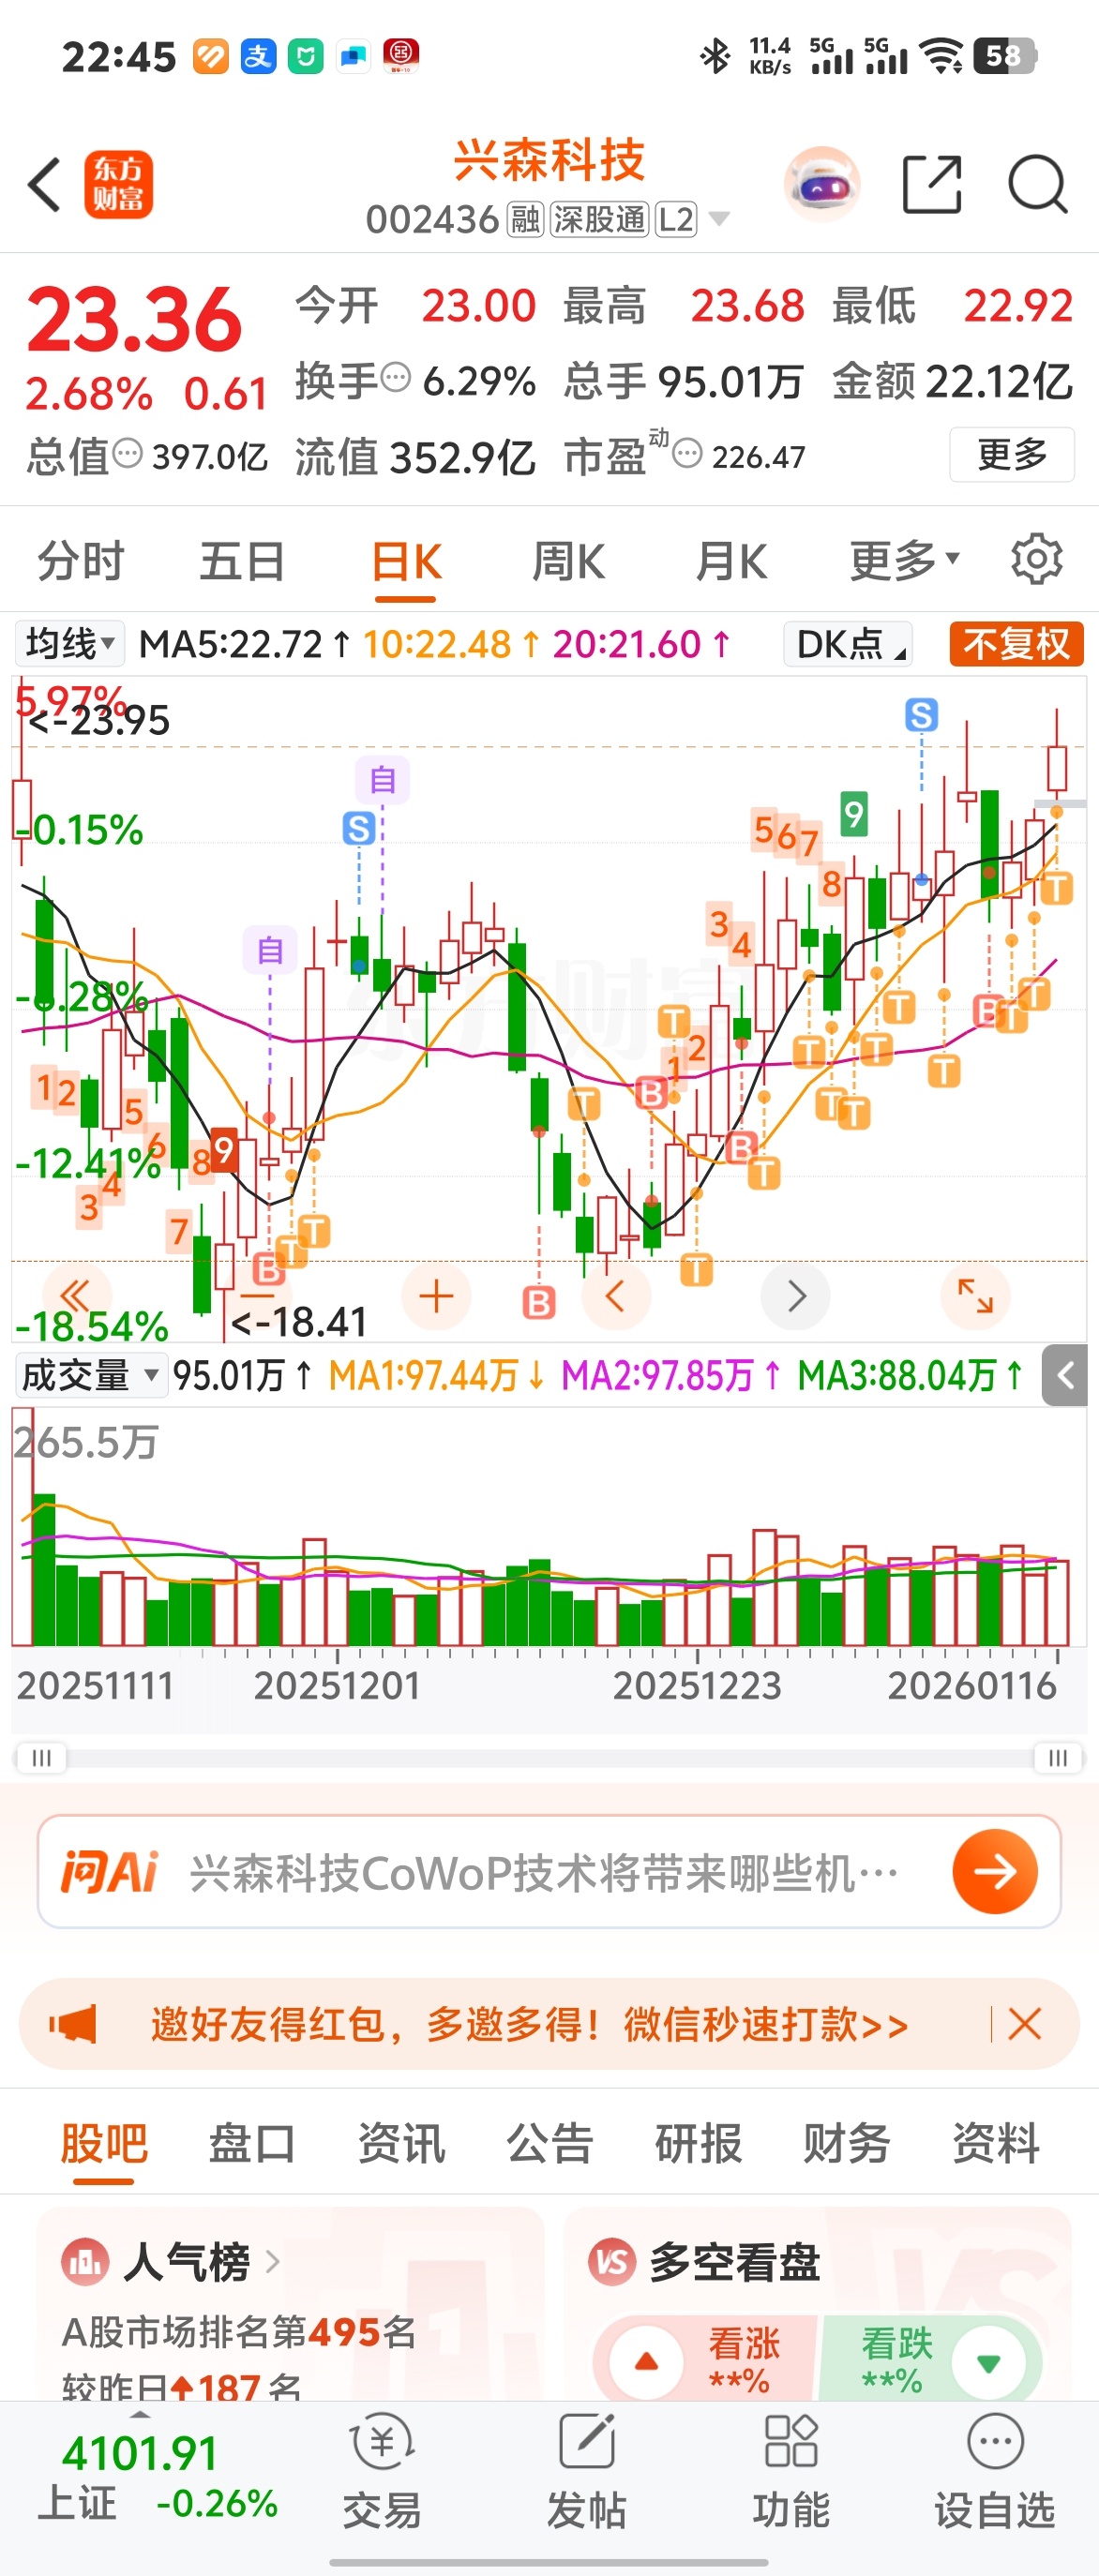Image resolution: width=1099 pixels, height=2576 pixels.
Task: Tap the 上证 4101.91 index value
Action: click(140, 2454)
